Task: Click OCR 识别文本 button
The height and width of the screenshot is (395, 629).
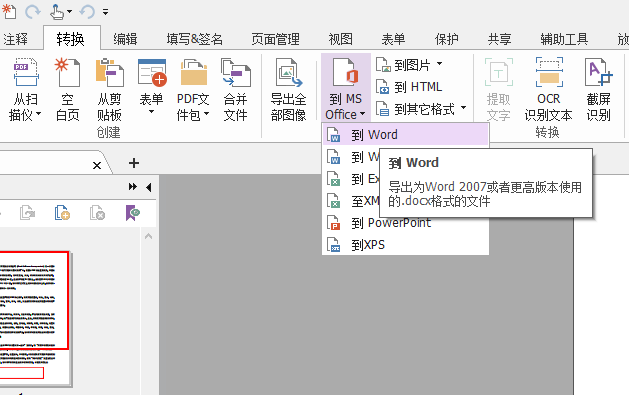Action: [548, 90]
